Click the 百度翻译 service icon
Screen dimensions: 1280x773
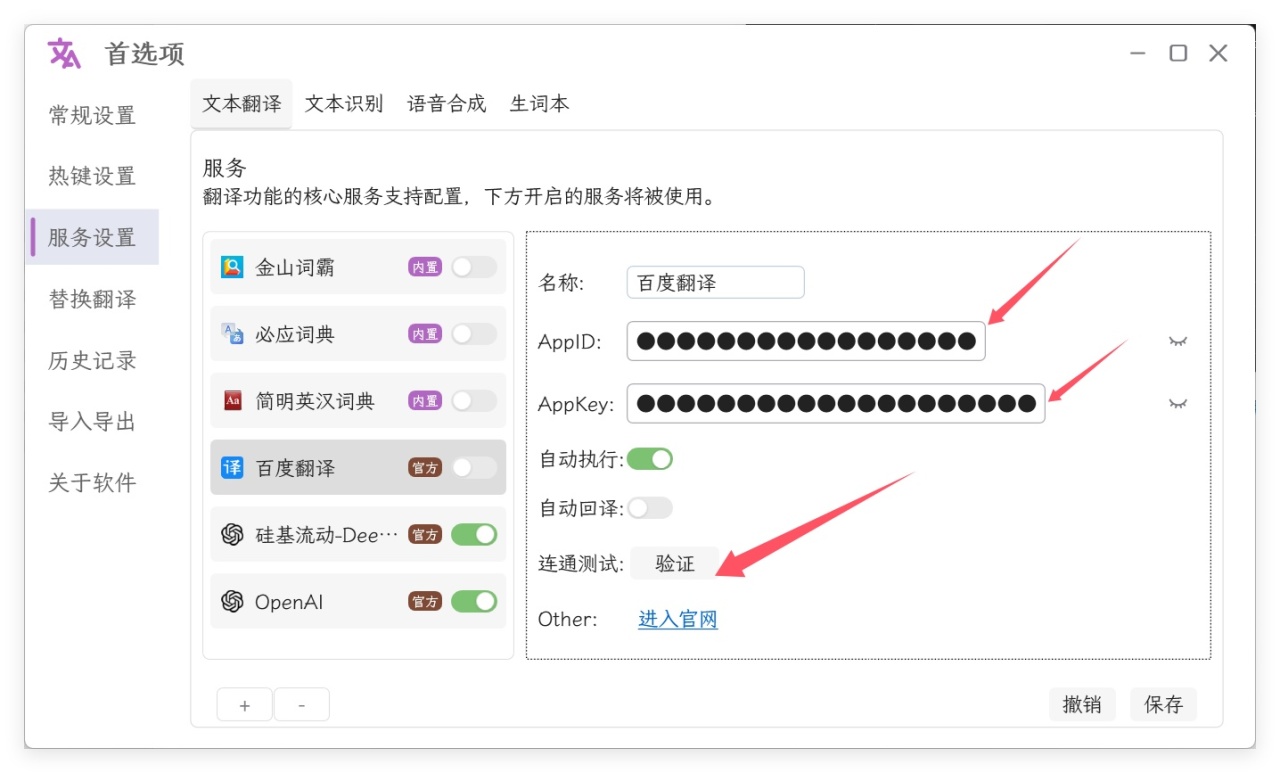click(x=232, y=468)
